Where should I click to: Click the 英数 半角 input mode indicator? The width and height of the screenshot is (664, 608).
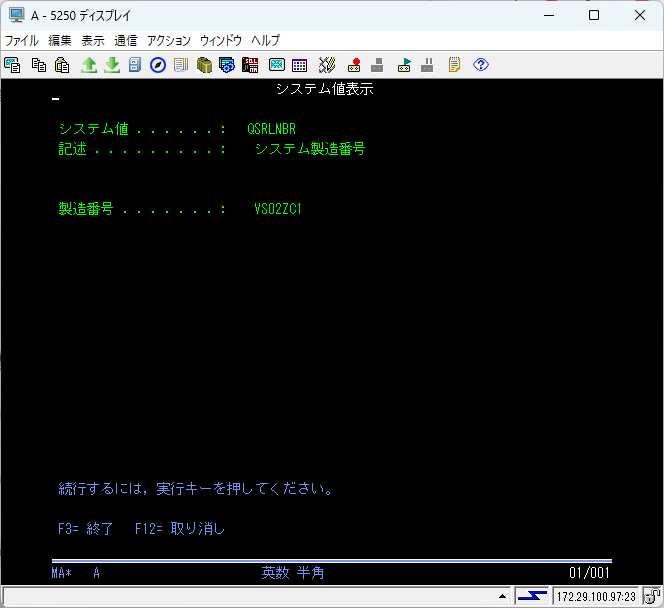point(293,573)
